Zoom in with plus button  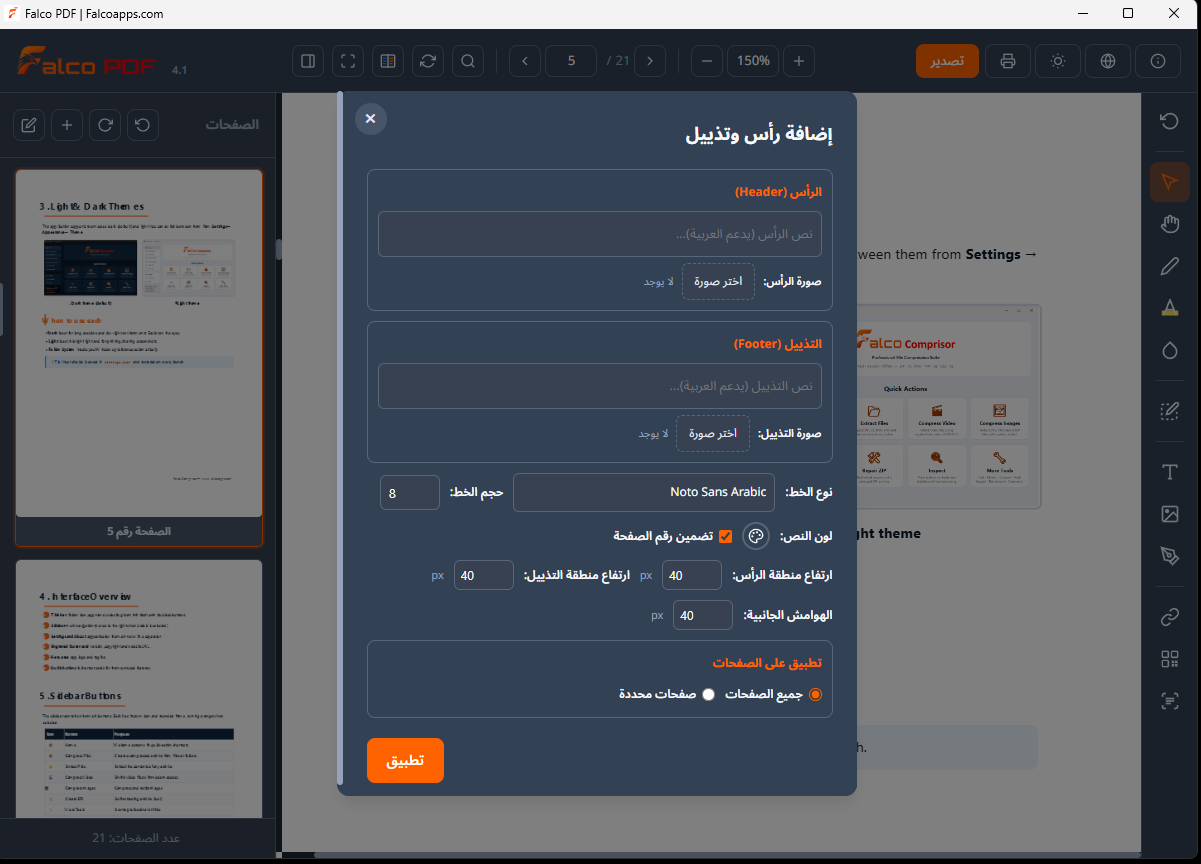click(798, 61)
